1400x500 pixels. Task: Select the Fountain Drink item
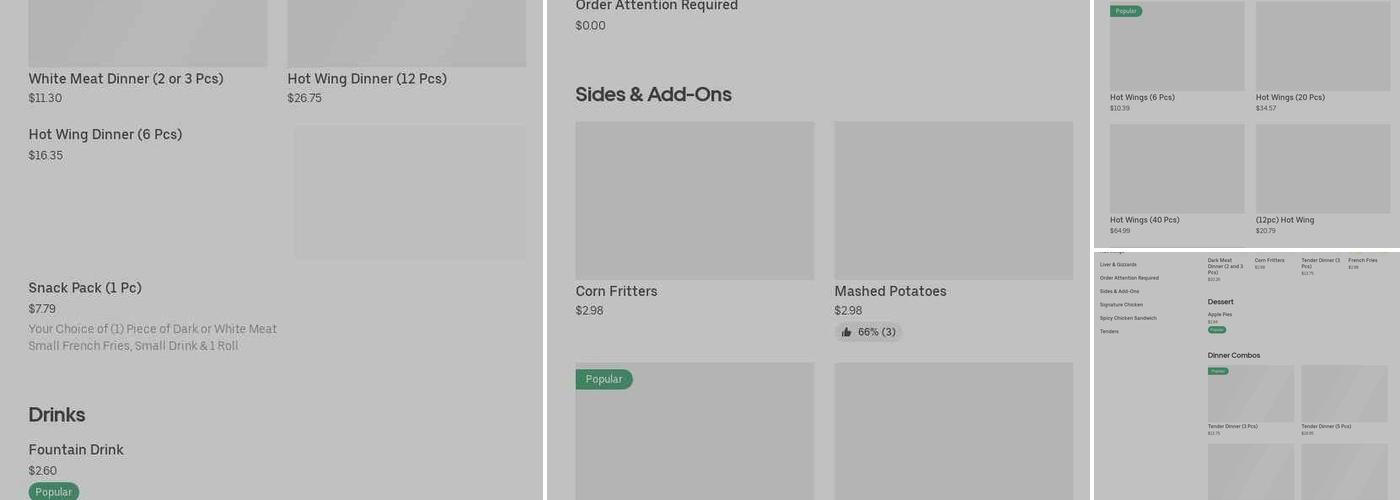[x=76, y=450]
